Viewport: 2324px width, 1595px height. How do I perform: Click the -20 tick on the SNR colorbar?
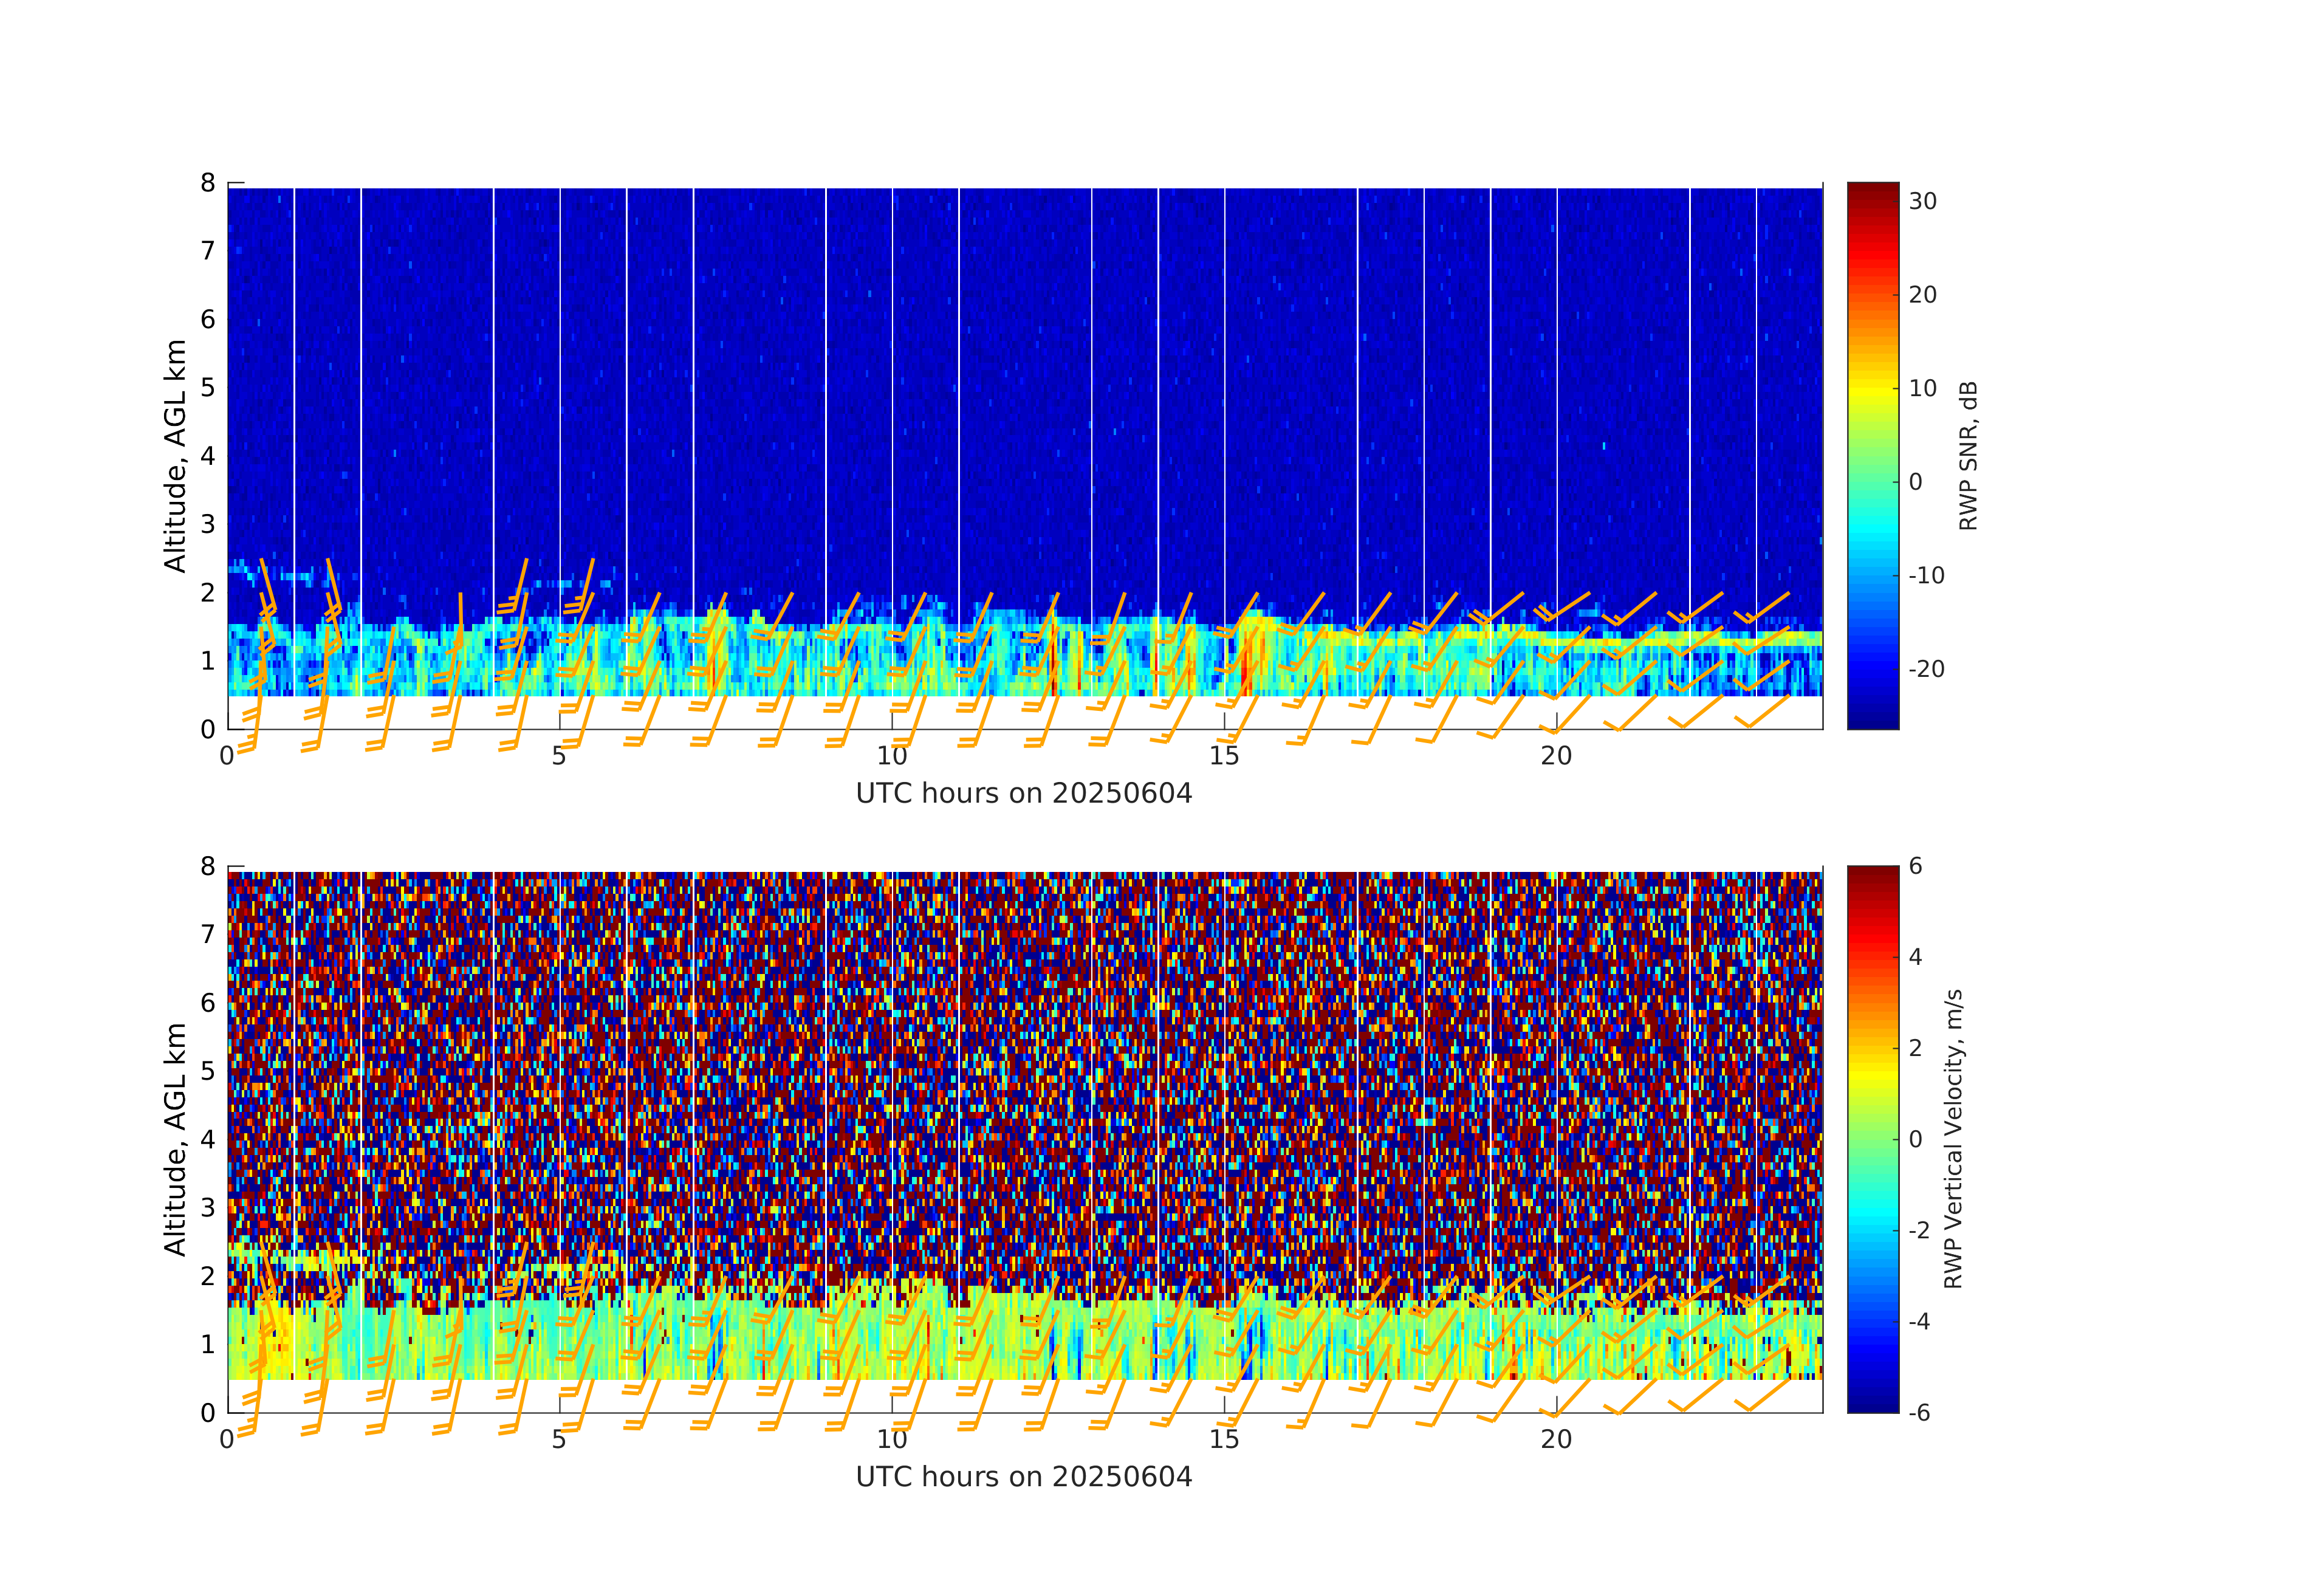coord(1926,669)
